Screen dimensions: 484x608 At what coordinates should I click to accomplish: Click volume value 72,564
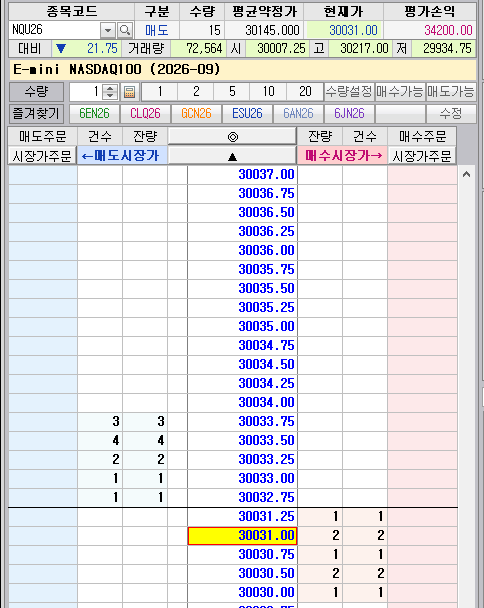tap(198, 48)
